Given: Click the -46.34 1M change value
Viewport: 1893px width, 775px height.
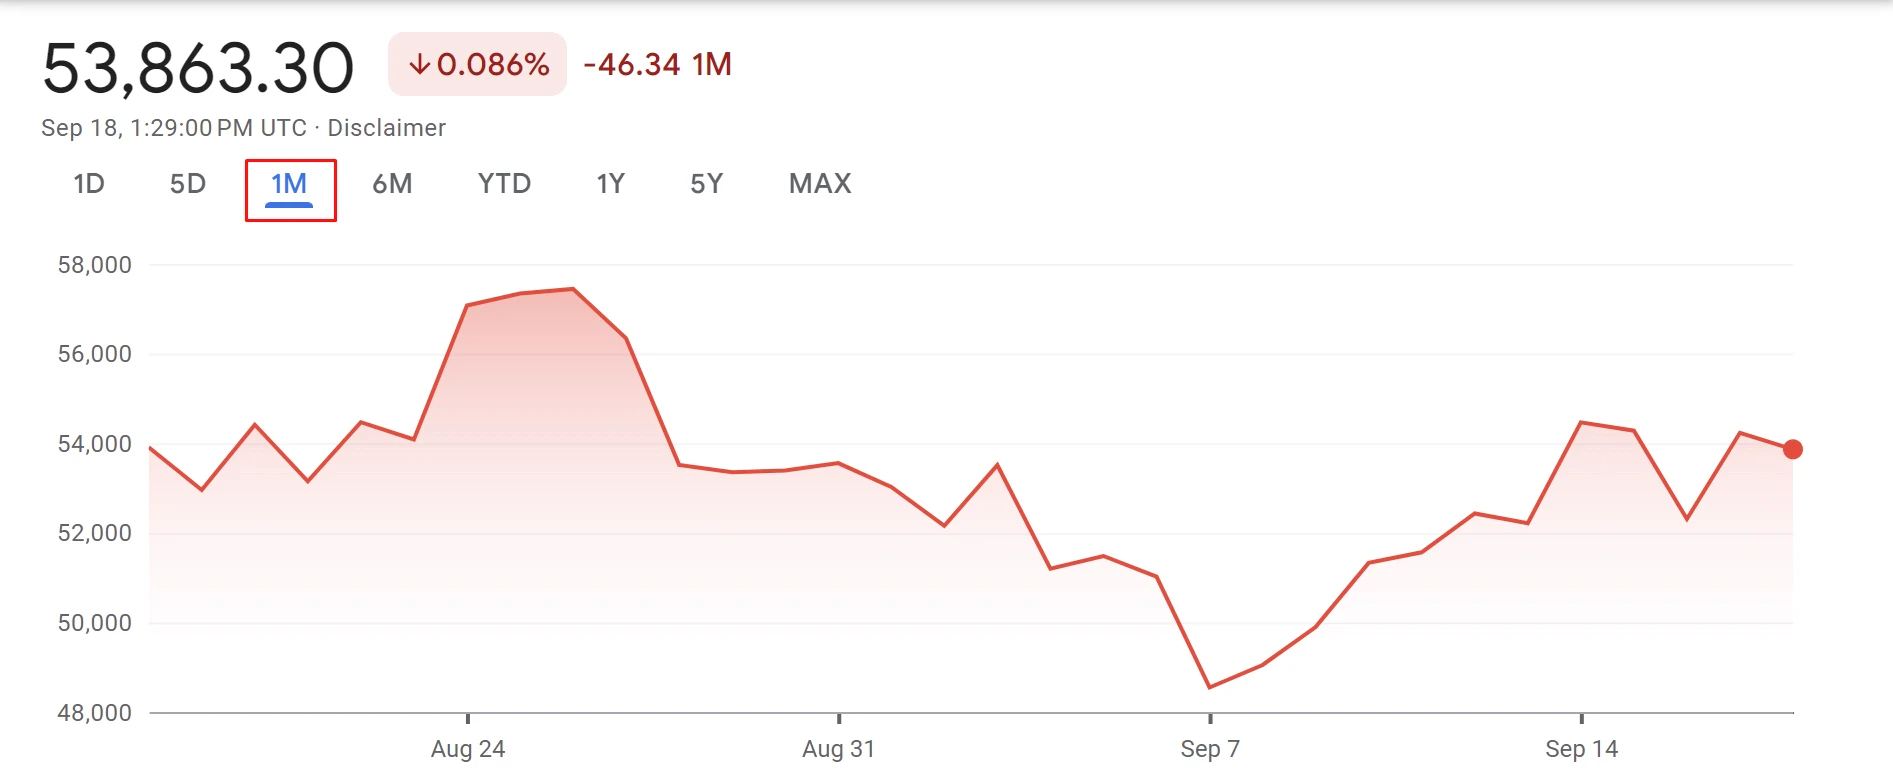Looking at the screenshot, I should pyautogui.click(x=657, y=65).
